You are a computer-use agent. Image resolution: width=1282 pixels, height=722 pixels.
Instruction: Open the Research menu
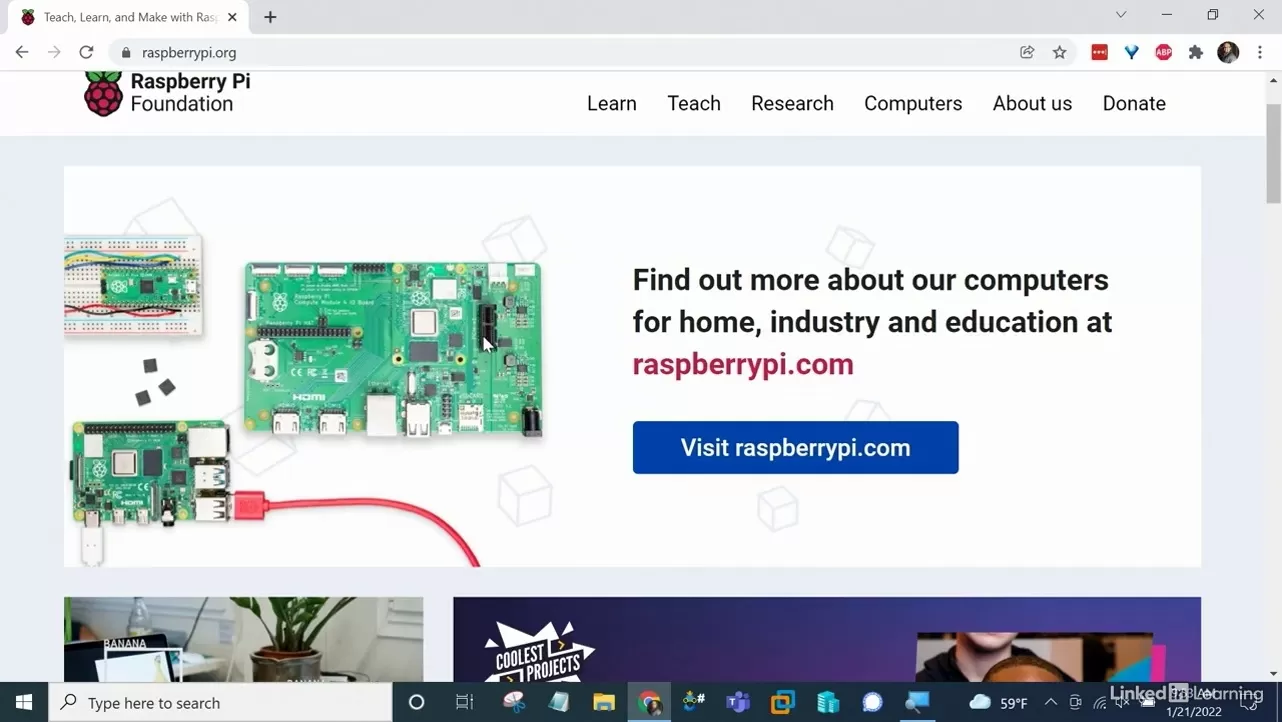[x=792, y=103]
